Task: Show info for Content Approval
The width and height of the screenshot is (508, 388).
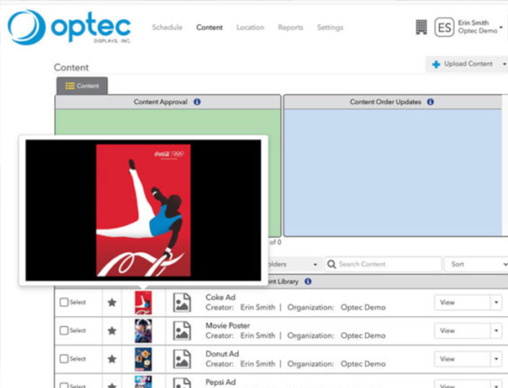Action: 197,102
